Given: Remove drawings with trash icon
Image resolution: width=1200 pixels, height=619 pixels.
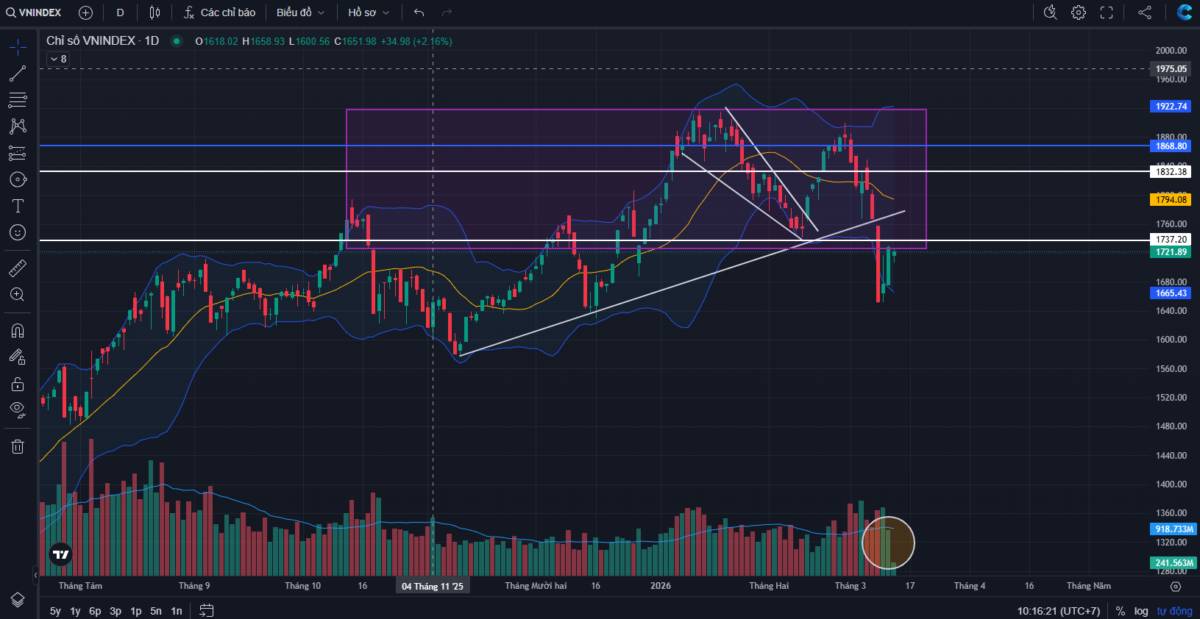Looking at the screenshot, I should 17,447.
